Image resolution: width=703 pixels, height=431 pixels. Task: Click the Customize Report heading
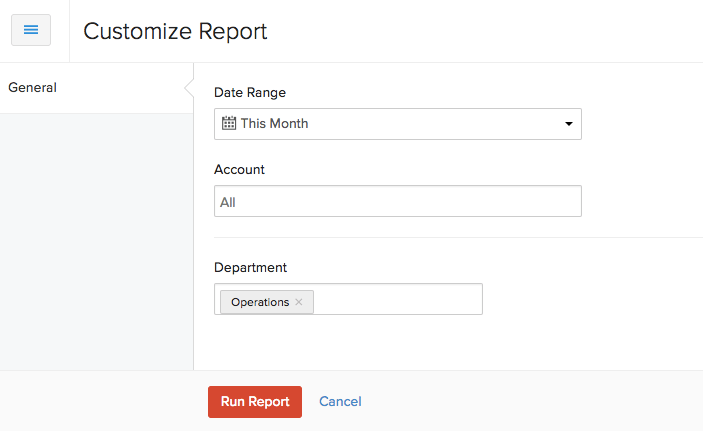[x=175, y=31]
